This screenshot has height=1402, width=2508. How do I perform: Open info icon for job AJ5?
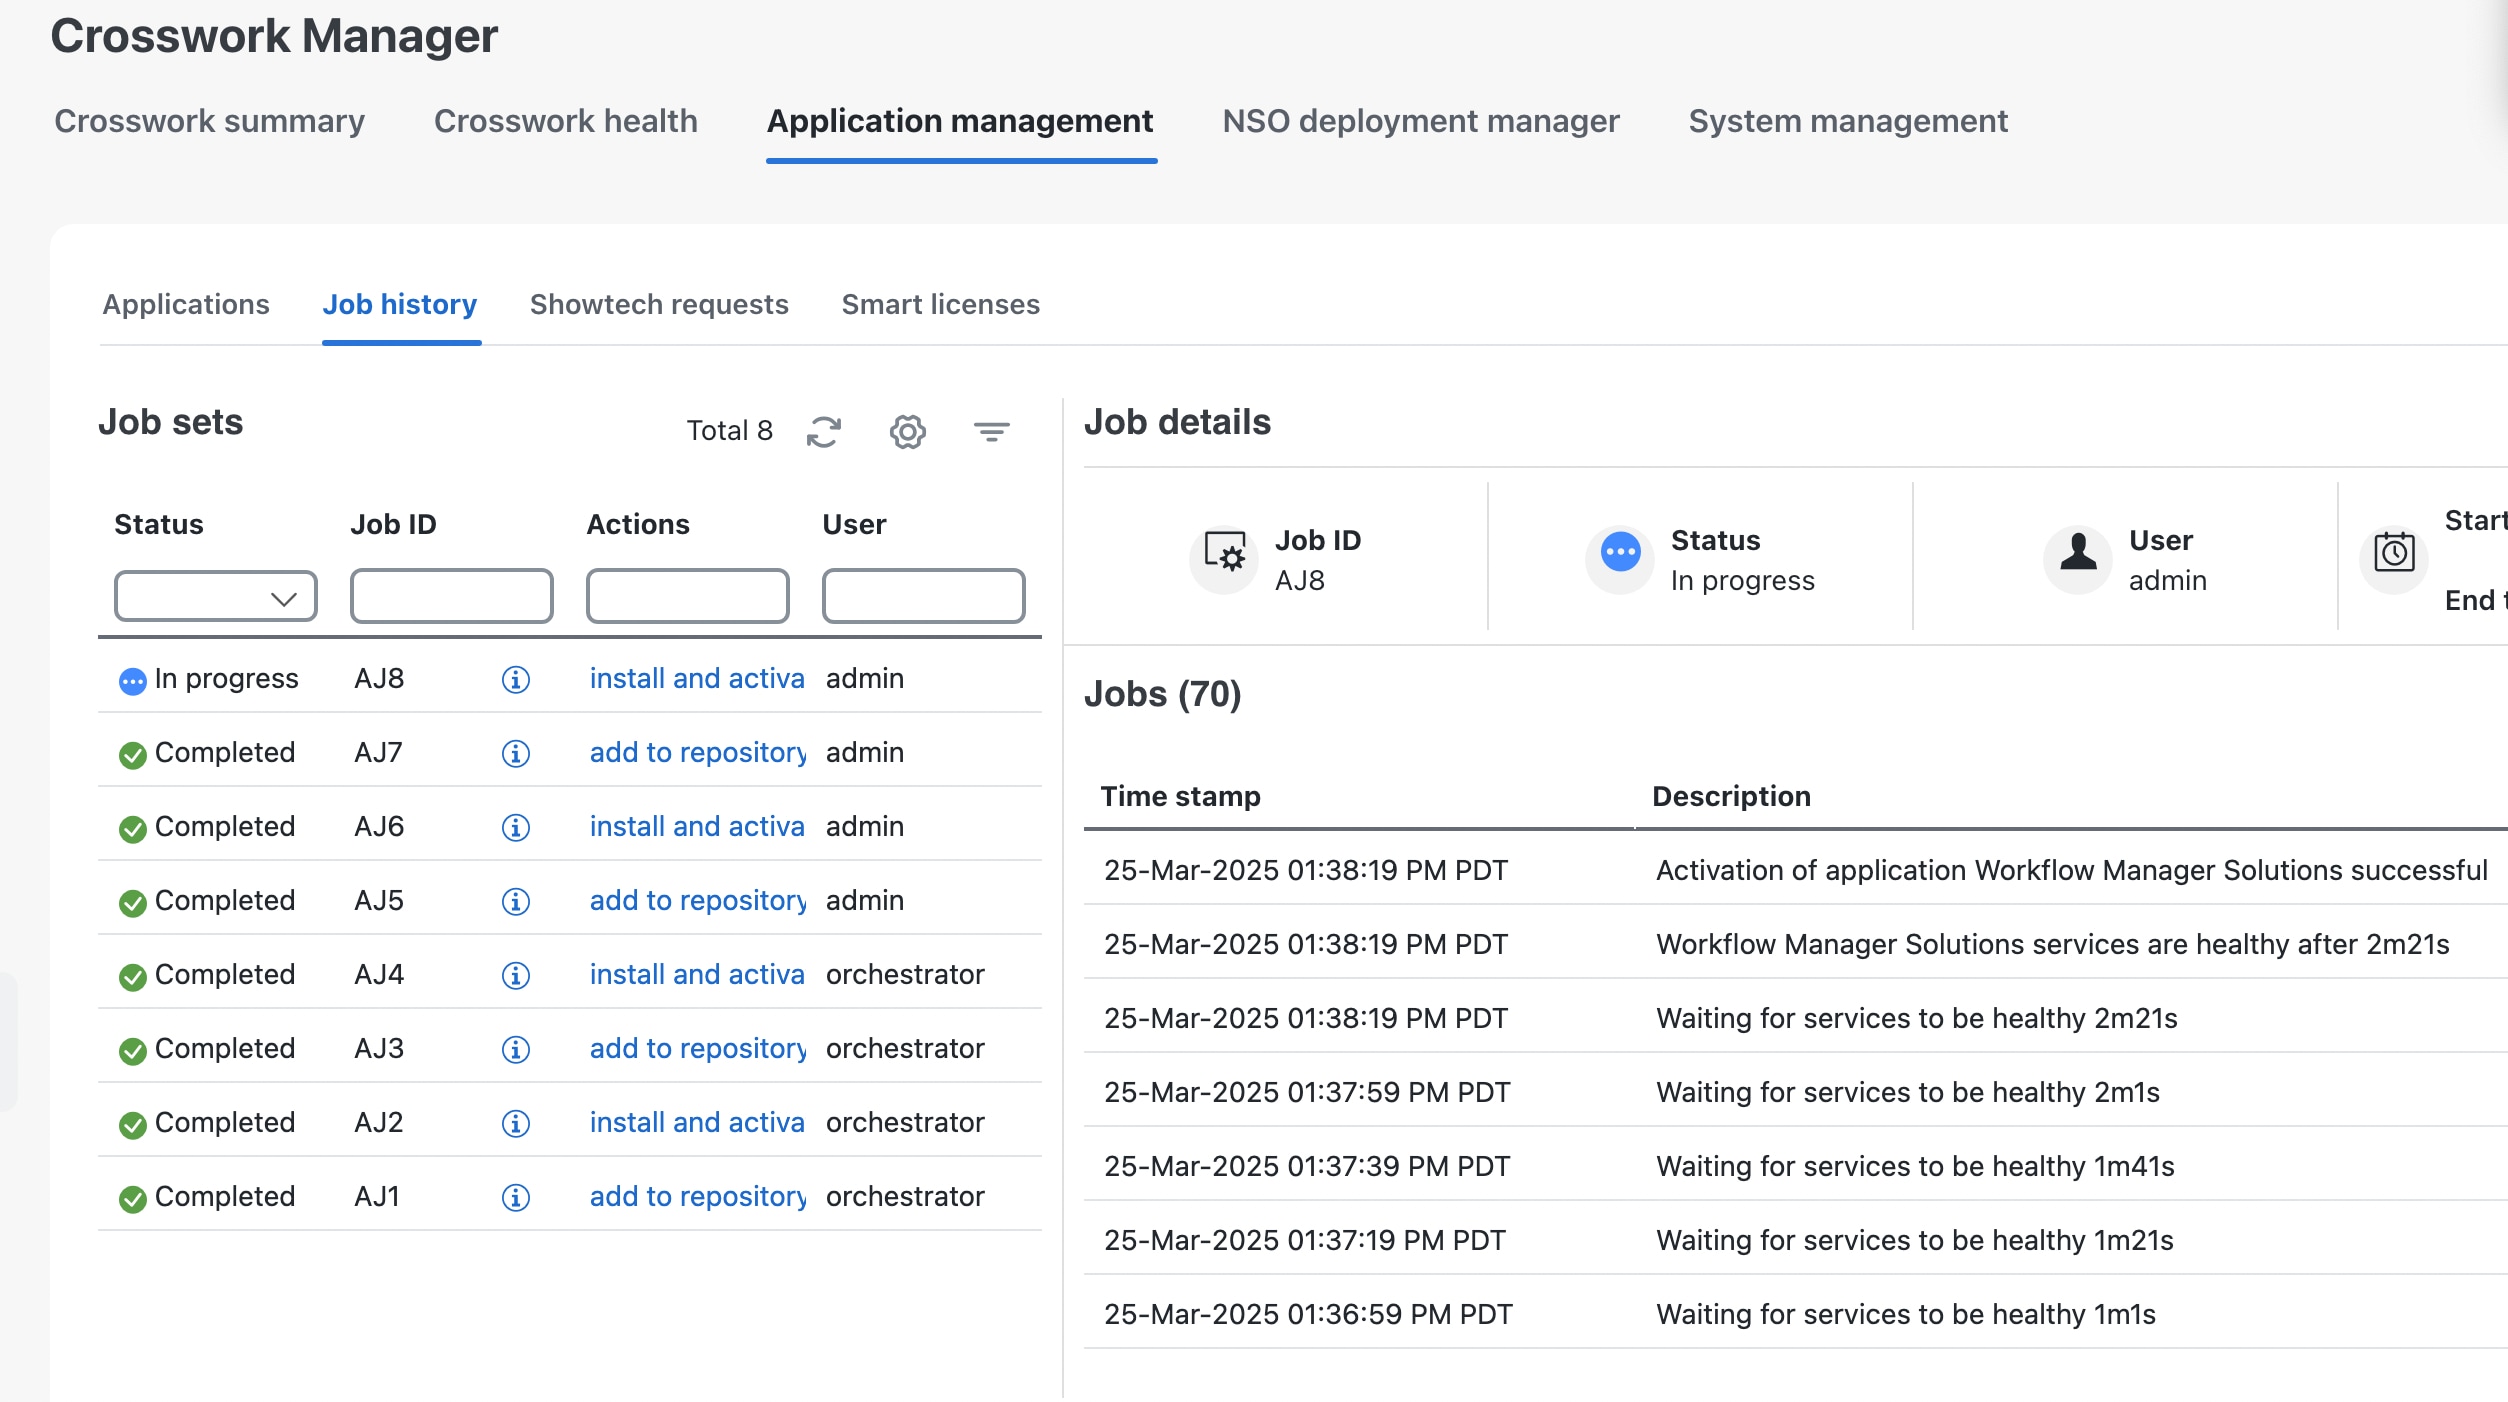click(x=516, y=902)
